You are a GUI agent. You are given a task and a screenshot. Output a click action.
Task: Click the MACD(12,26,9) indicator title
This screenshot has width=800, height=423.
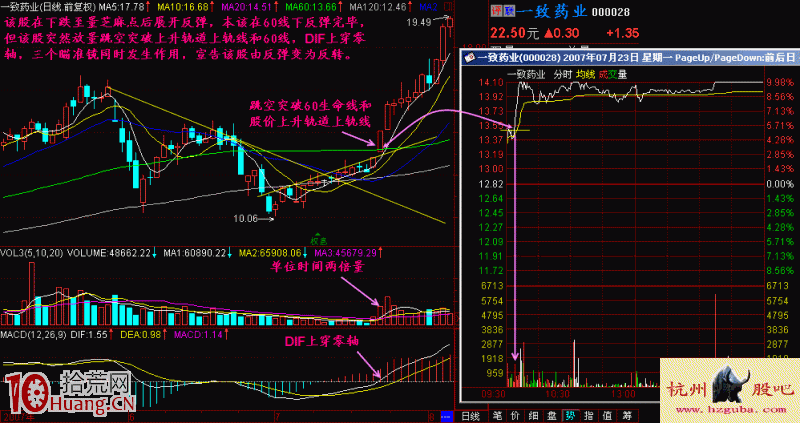[34, 335]
